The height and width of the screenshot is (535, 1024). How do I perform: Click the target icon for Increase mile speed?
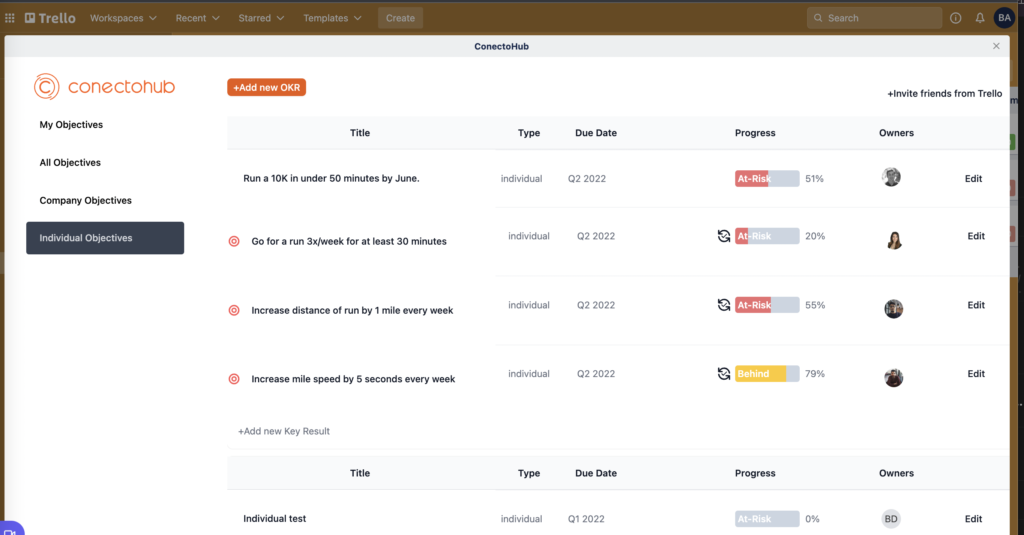(234, 379)
